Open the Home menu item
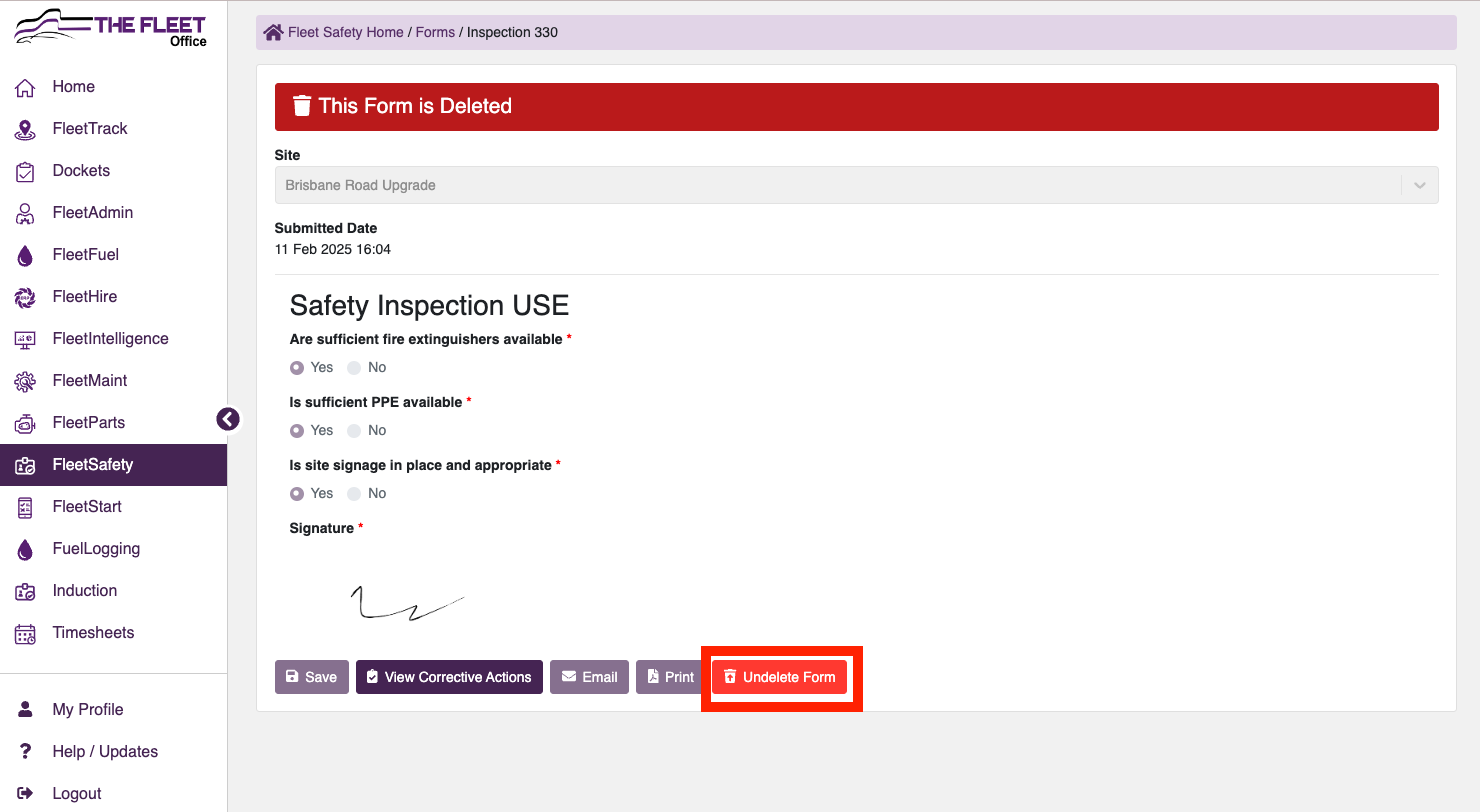This screenshot has height=812, width=1480. point(113,87)
